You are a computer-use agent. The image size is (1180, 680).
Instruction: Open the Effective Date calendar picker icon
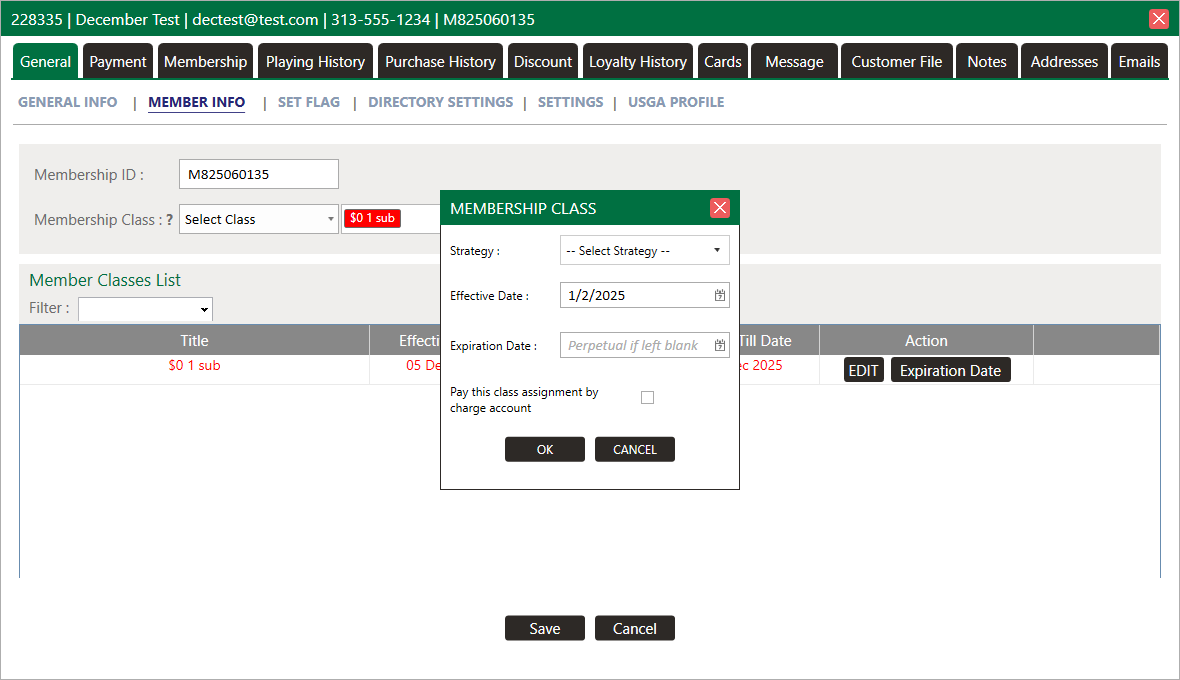click(x=719, y=295)
